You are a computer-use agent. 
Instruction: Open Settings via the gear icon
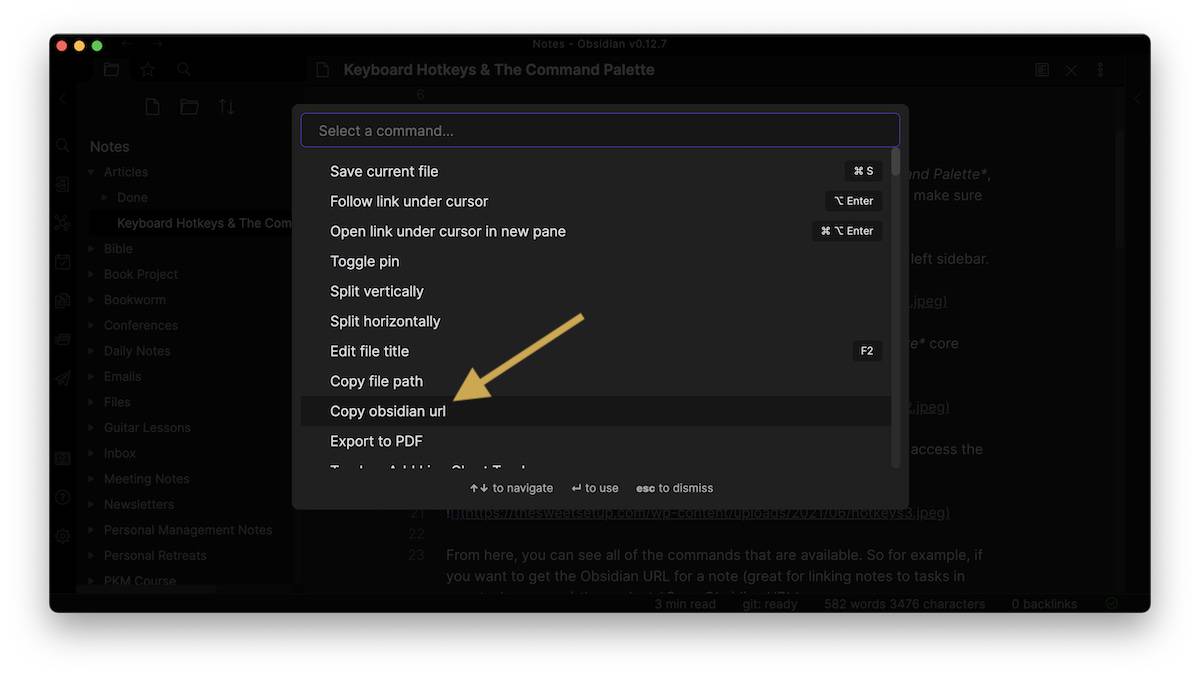tap(63, 536)
